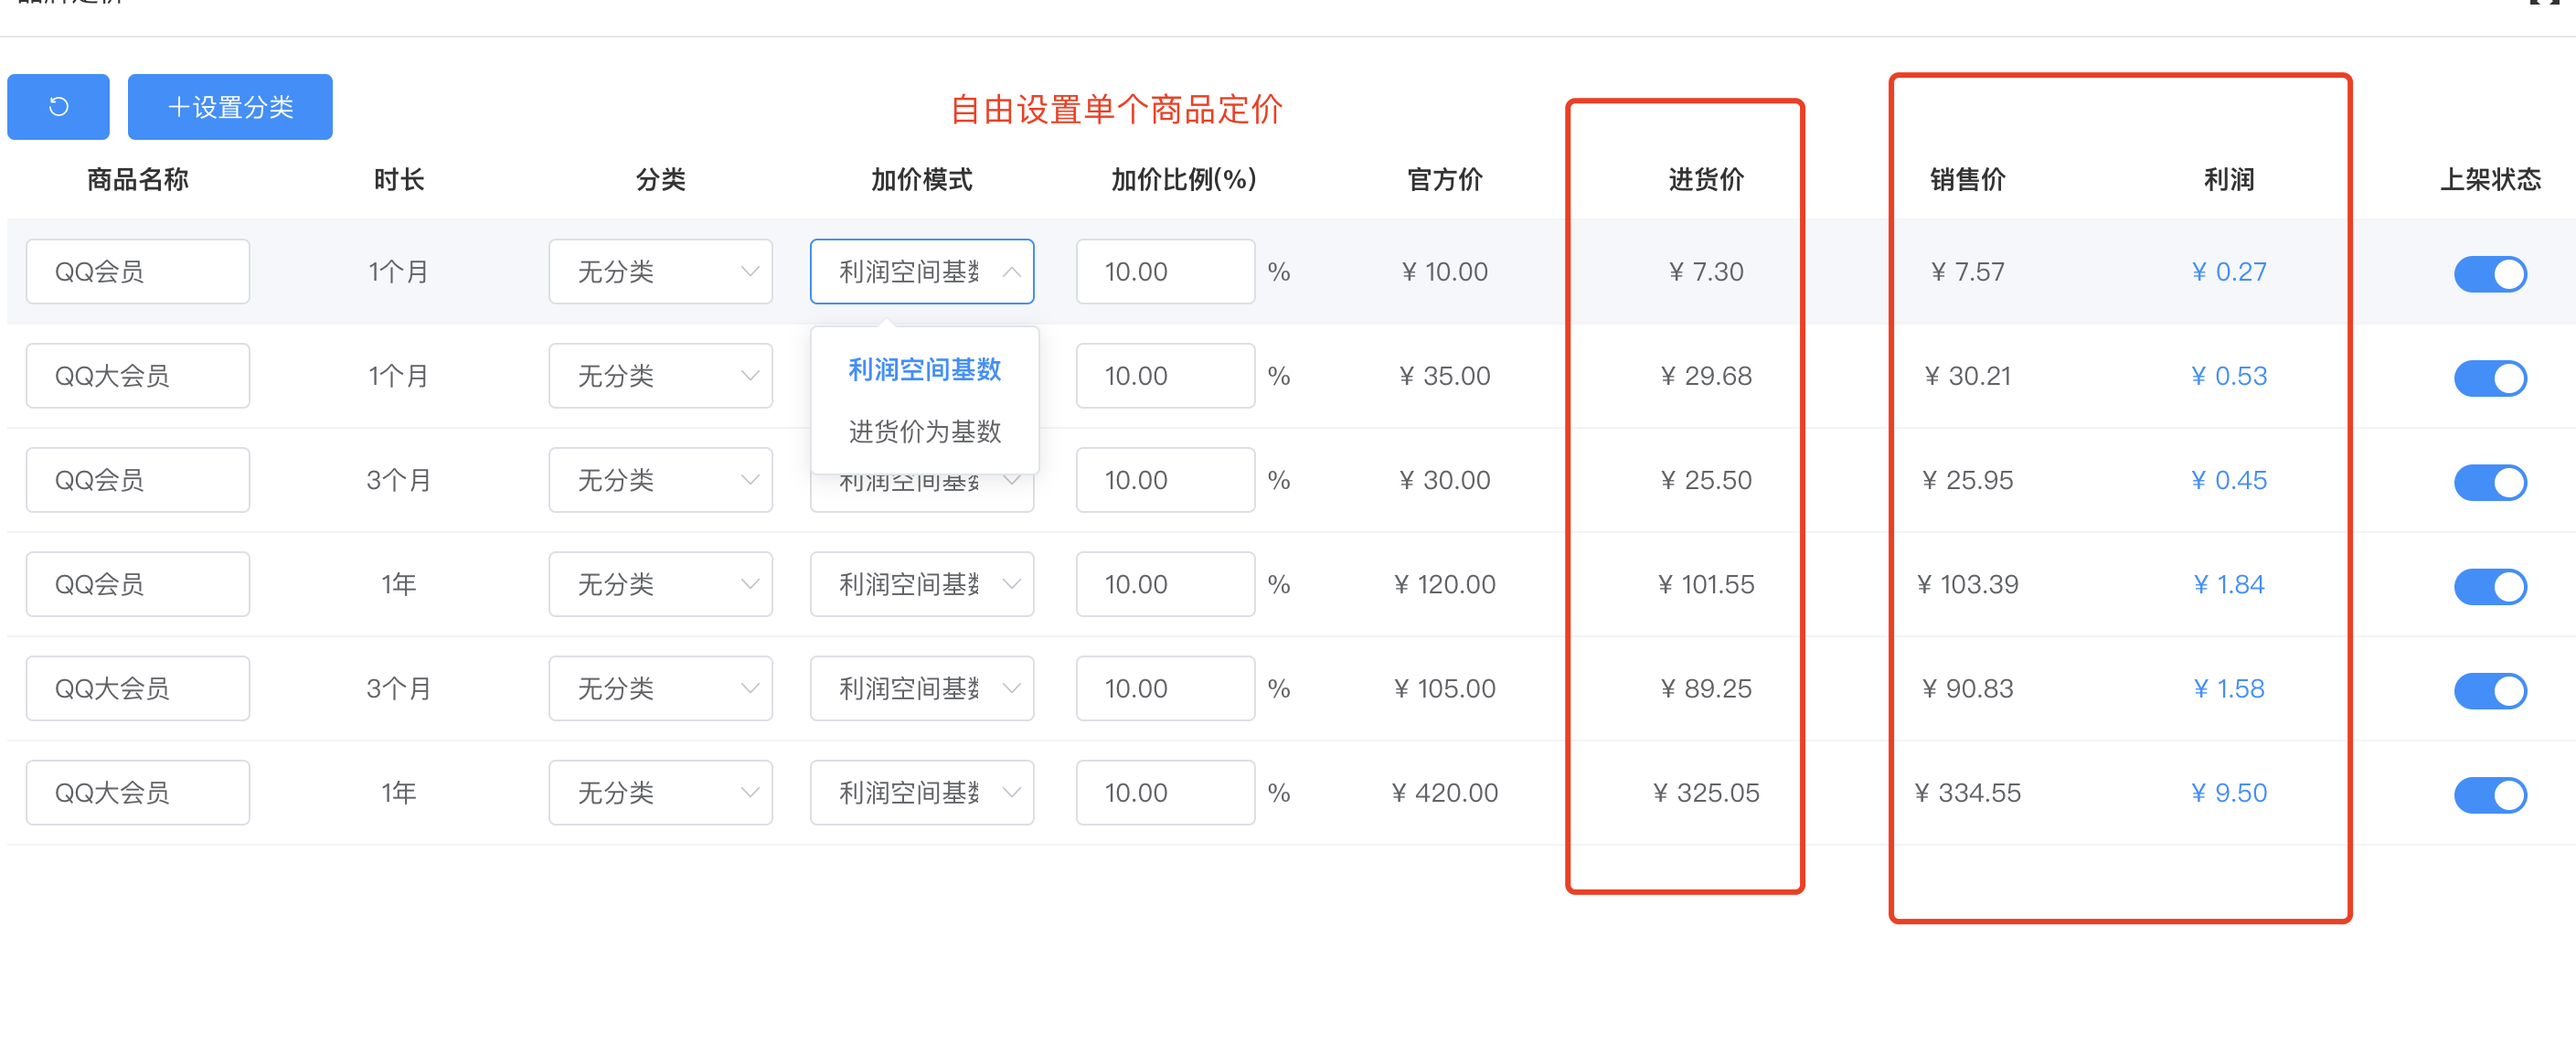This screenshot has height=1055, width=2576.
Task: Toggle listing status for QQ会员 1年
Action: pos(2490,585)
